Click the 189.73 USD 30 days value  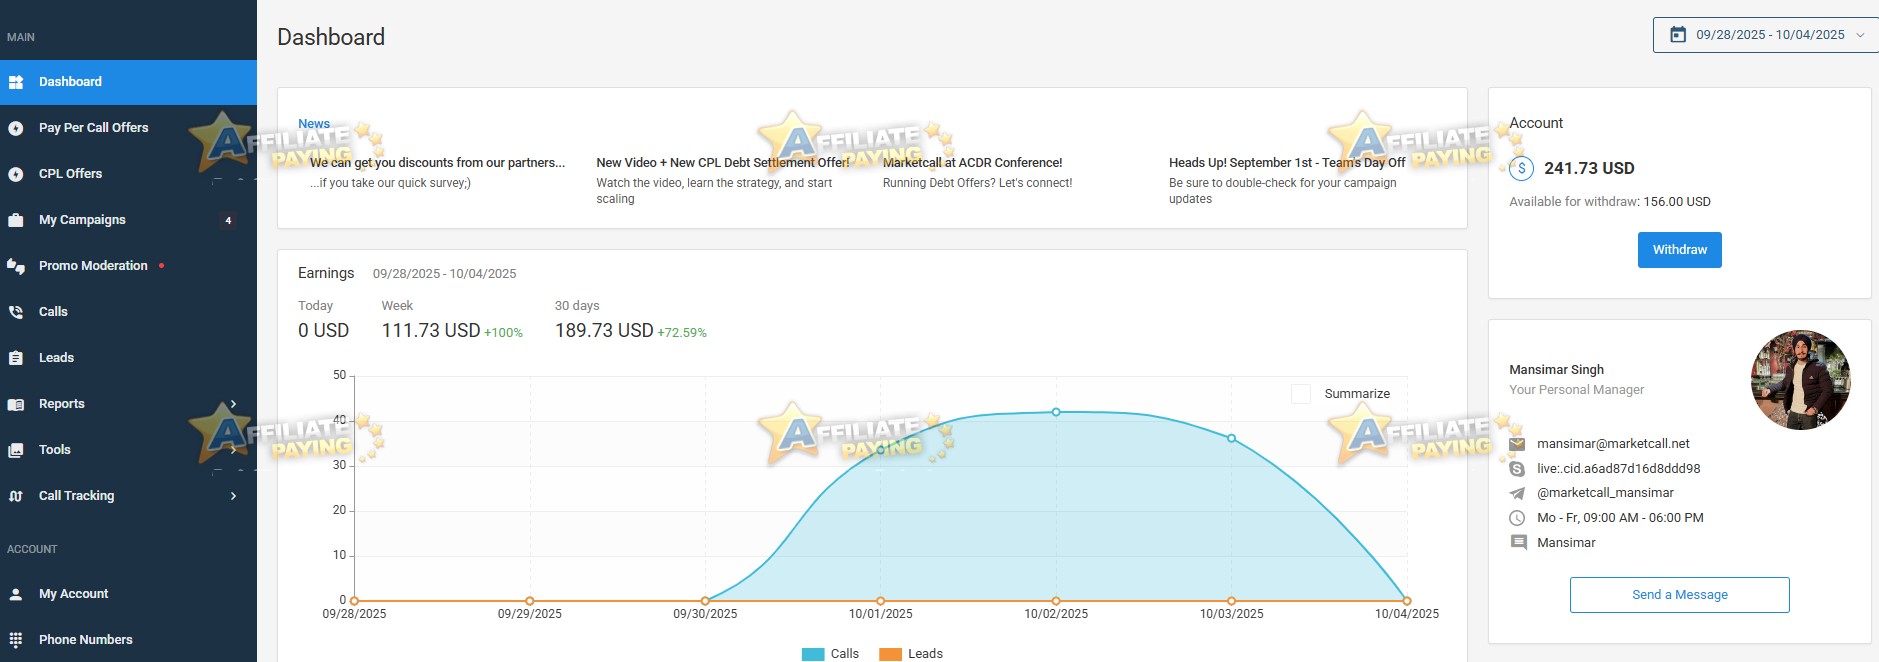[x=604, y=331]
